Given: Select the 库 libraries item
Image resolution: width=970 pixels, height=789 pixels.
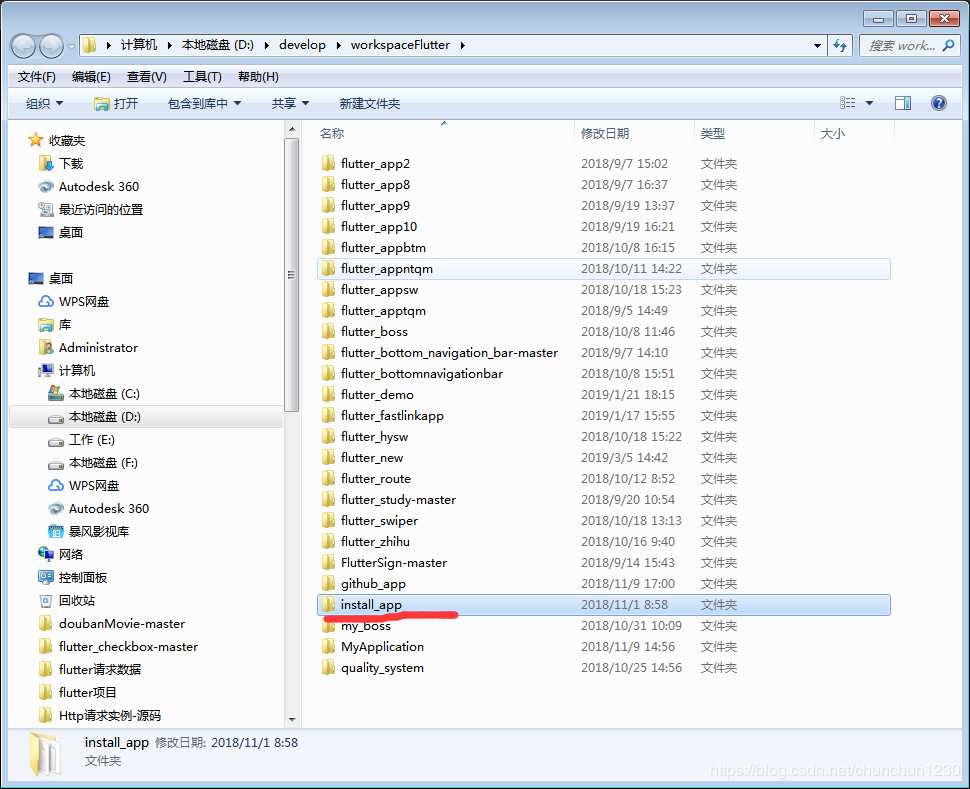Looking at the screenshot, I should [54, 324].
